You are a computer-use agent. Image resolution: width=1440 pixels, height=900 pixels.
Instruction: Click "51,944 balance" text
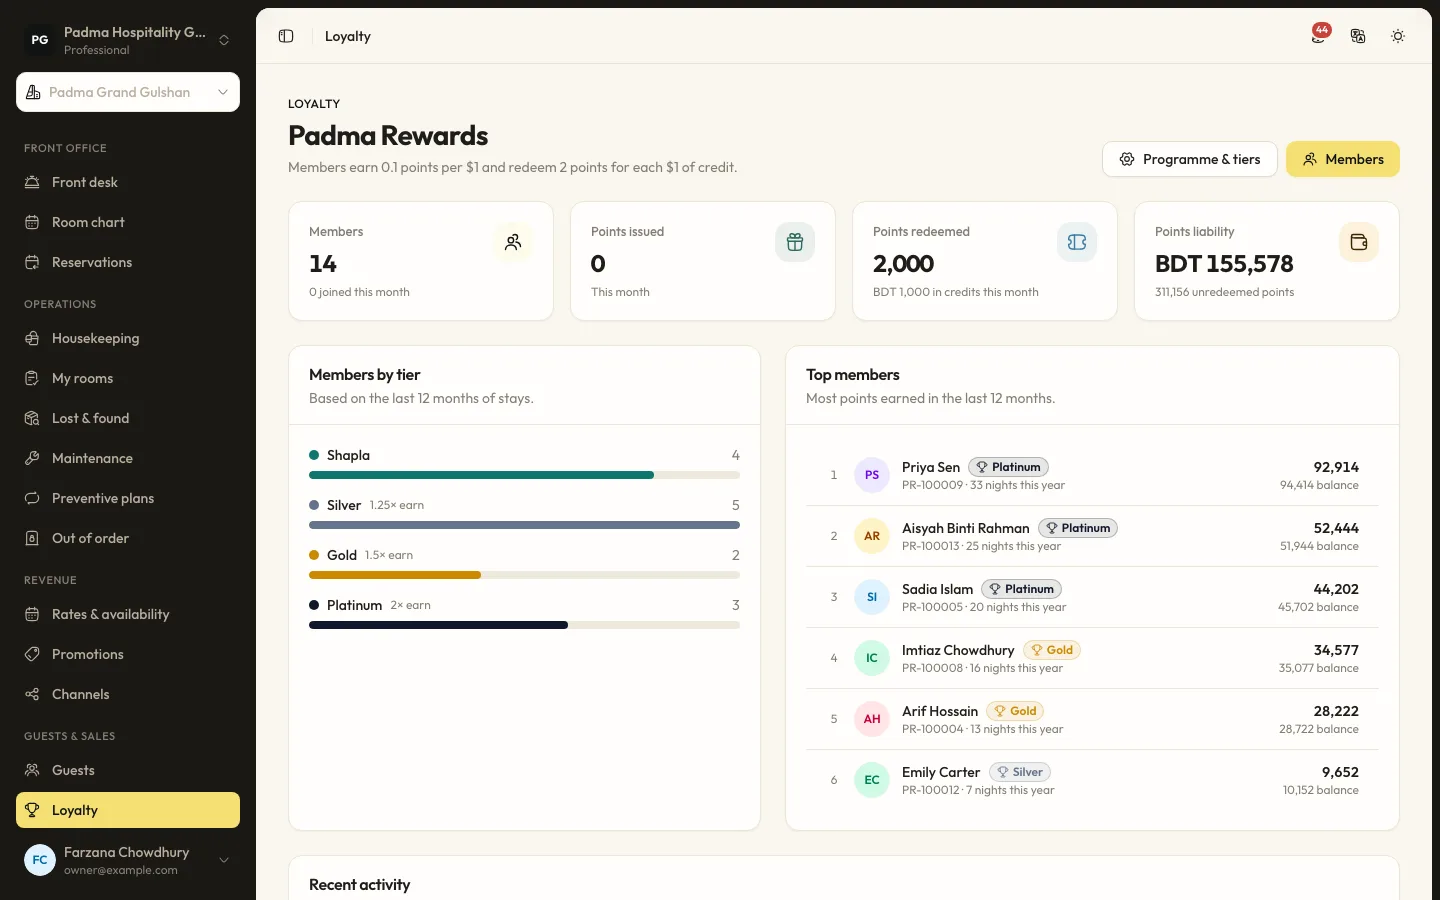pyautogui.click(x=1319, y=546)
